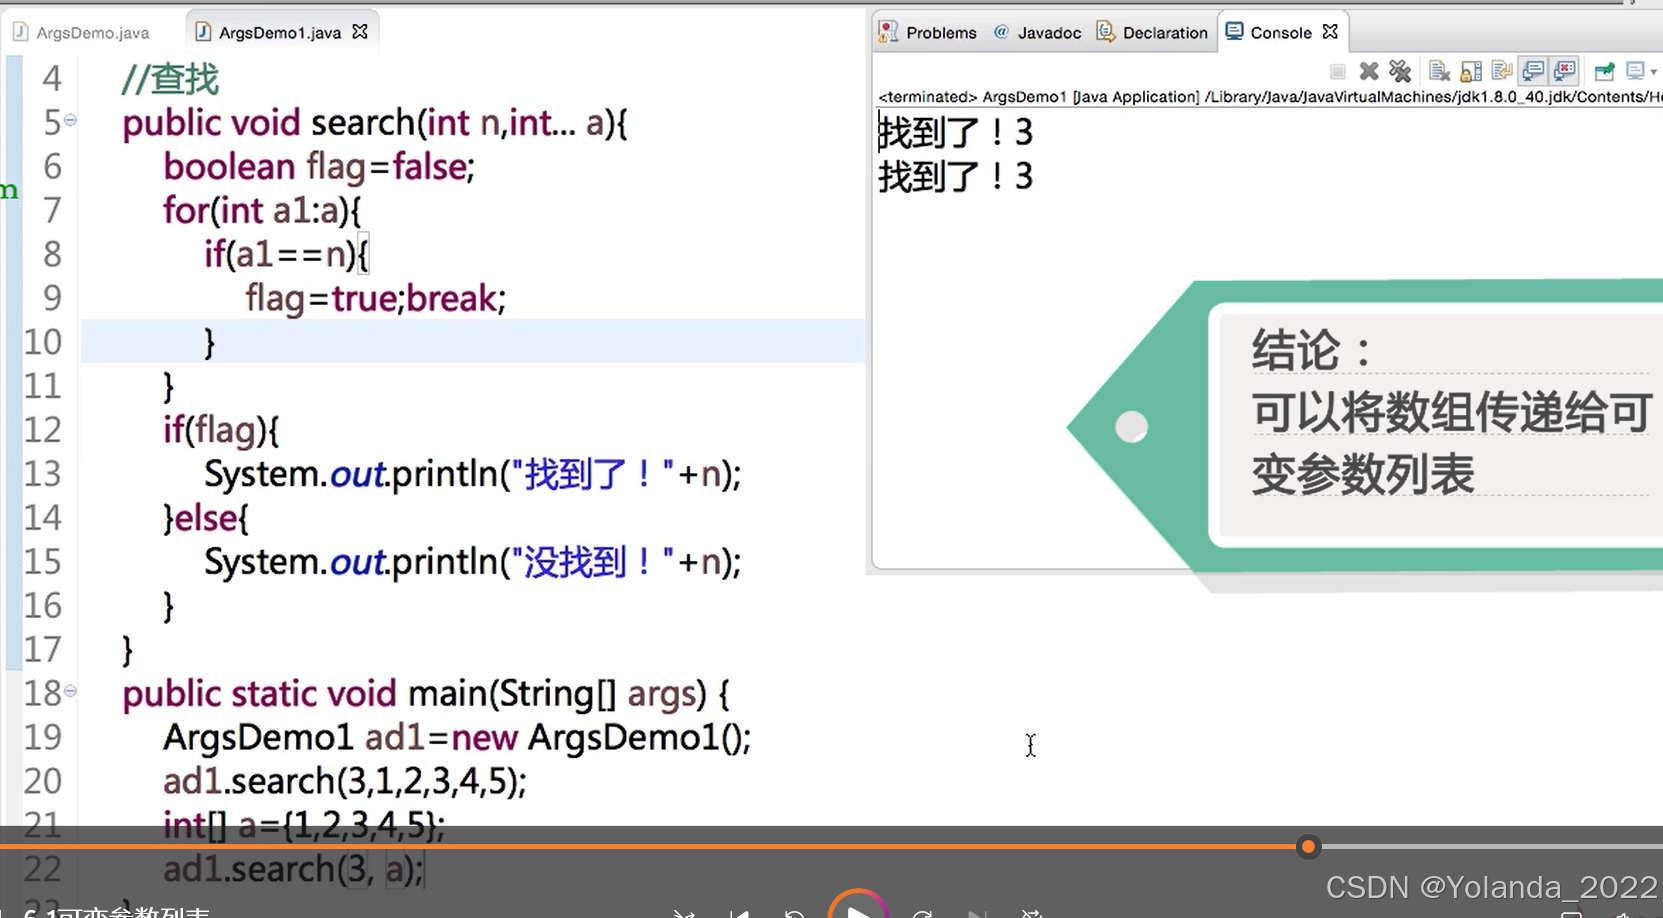This screenshot has height=918, width=1663.
Task: Click 'ad1.search(3, a);' on line 22
Action: pos(294,869)
